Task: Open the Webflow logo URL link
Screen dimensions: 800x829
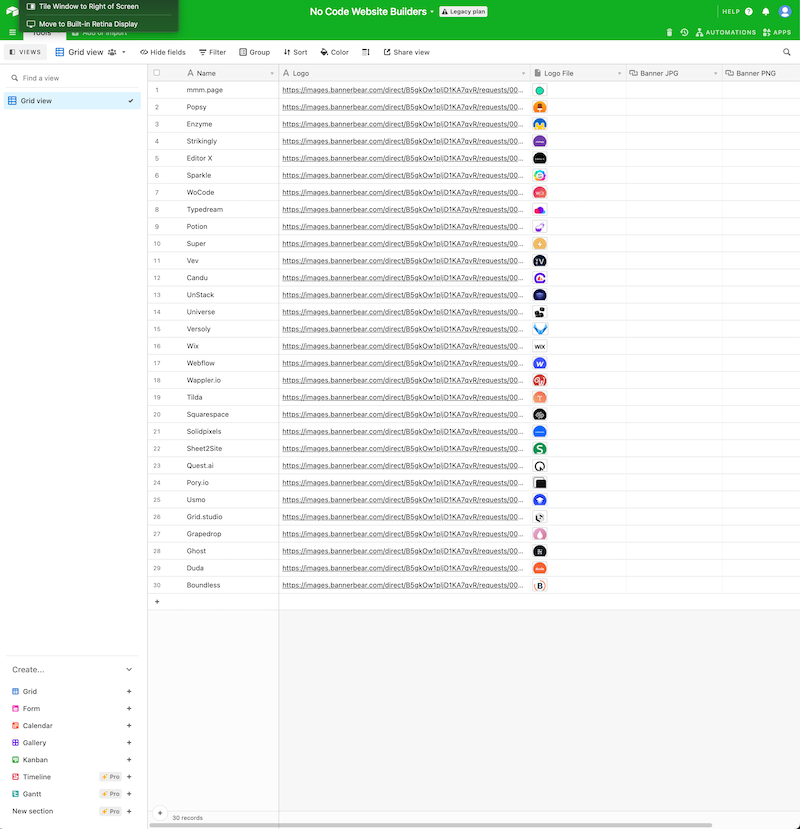Action: click(x=402, y=363)
